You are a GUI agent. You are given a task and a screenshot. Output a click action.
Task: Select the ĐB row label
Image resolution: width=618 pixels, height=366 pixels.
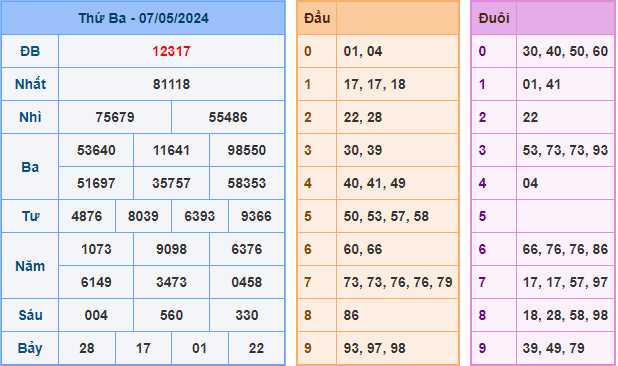click(x=30, y=51)
